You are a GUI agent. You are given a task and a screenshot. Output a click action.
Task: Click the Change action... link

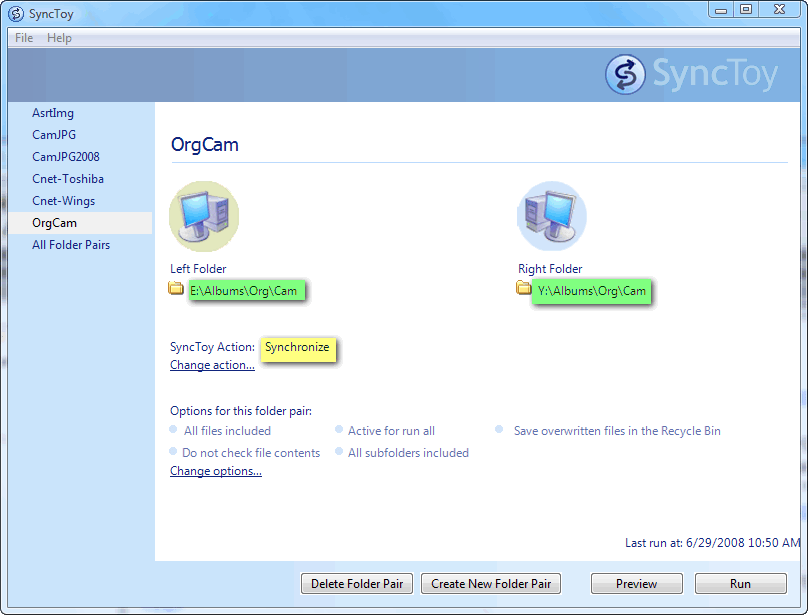pos(212,365)
